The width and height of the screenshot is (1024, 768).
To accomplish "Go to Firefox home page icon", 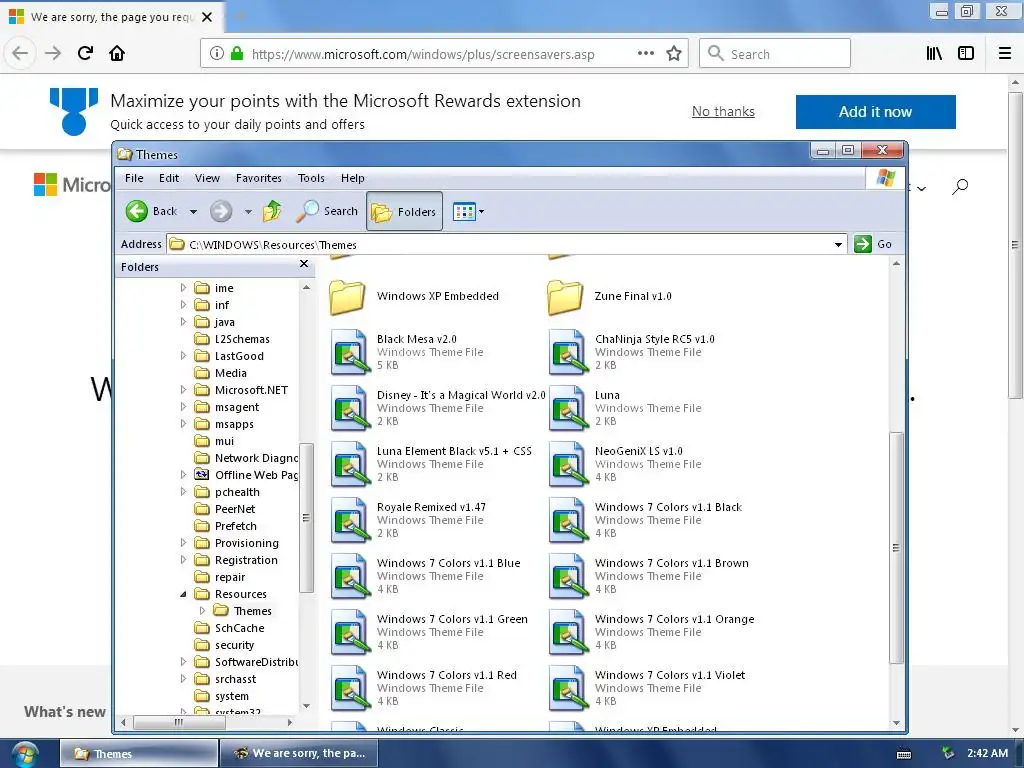I will [x=117, y=53].
